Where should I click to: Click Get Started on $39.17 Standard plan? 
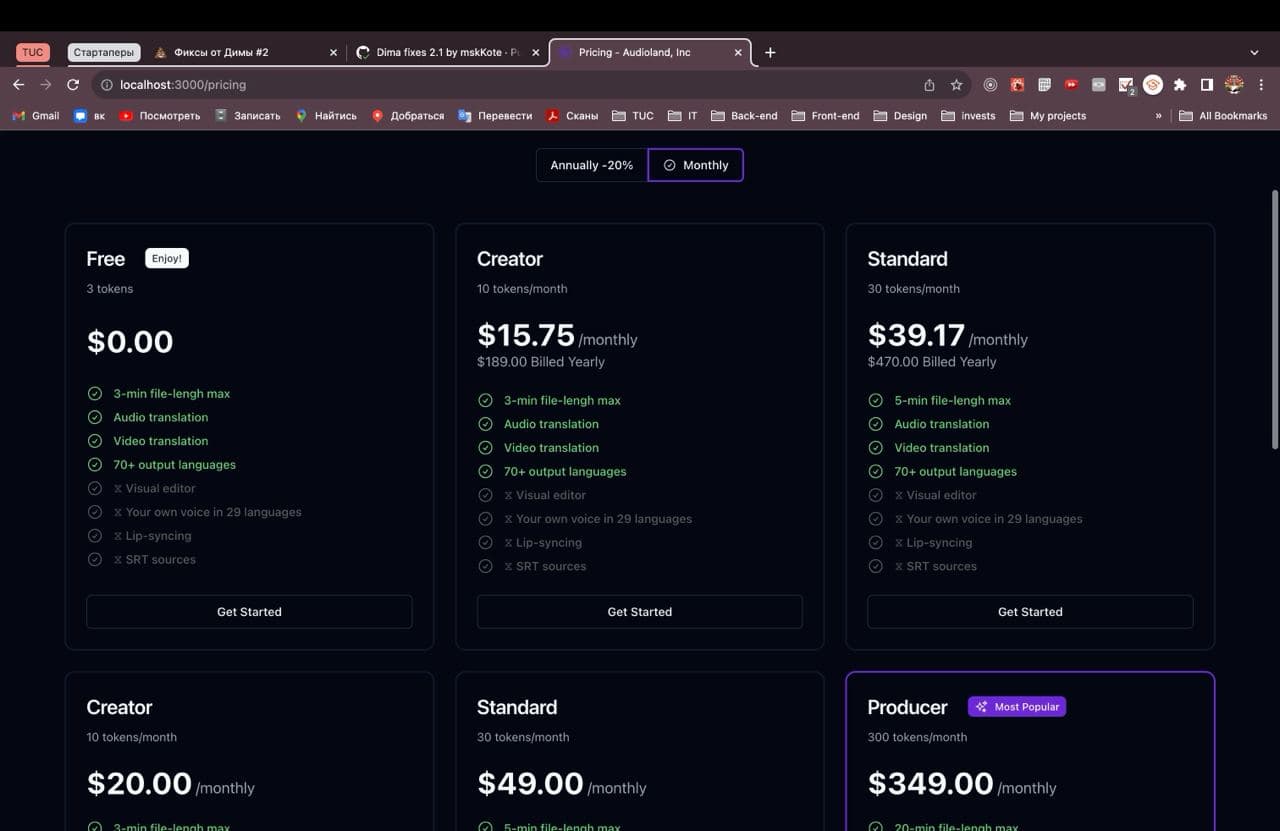pos(1030,612)
